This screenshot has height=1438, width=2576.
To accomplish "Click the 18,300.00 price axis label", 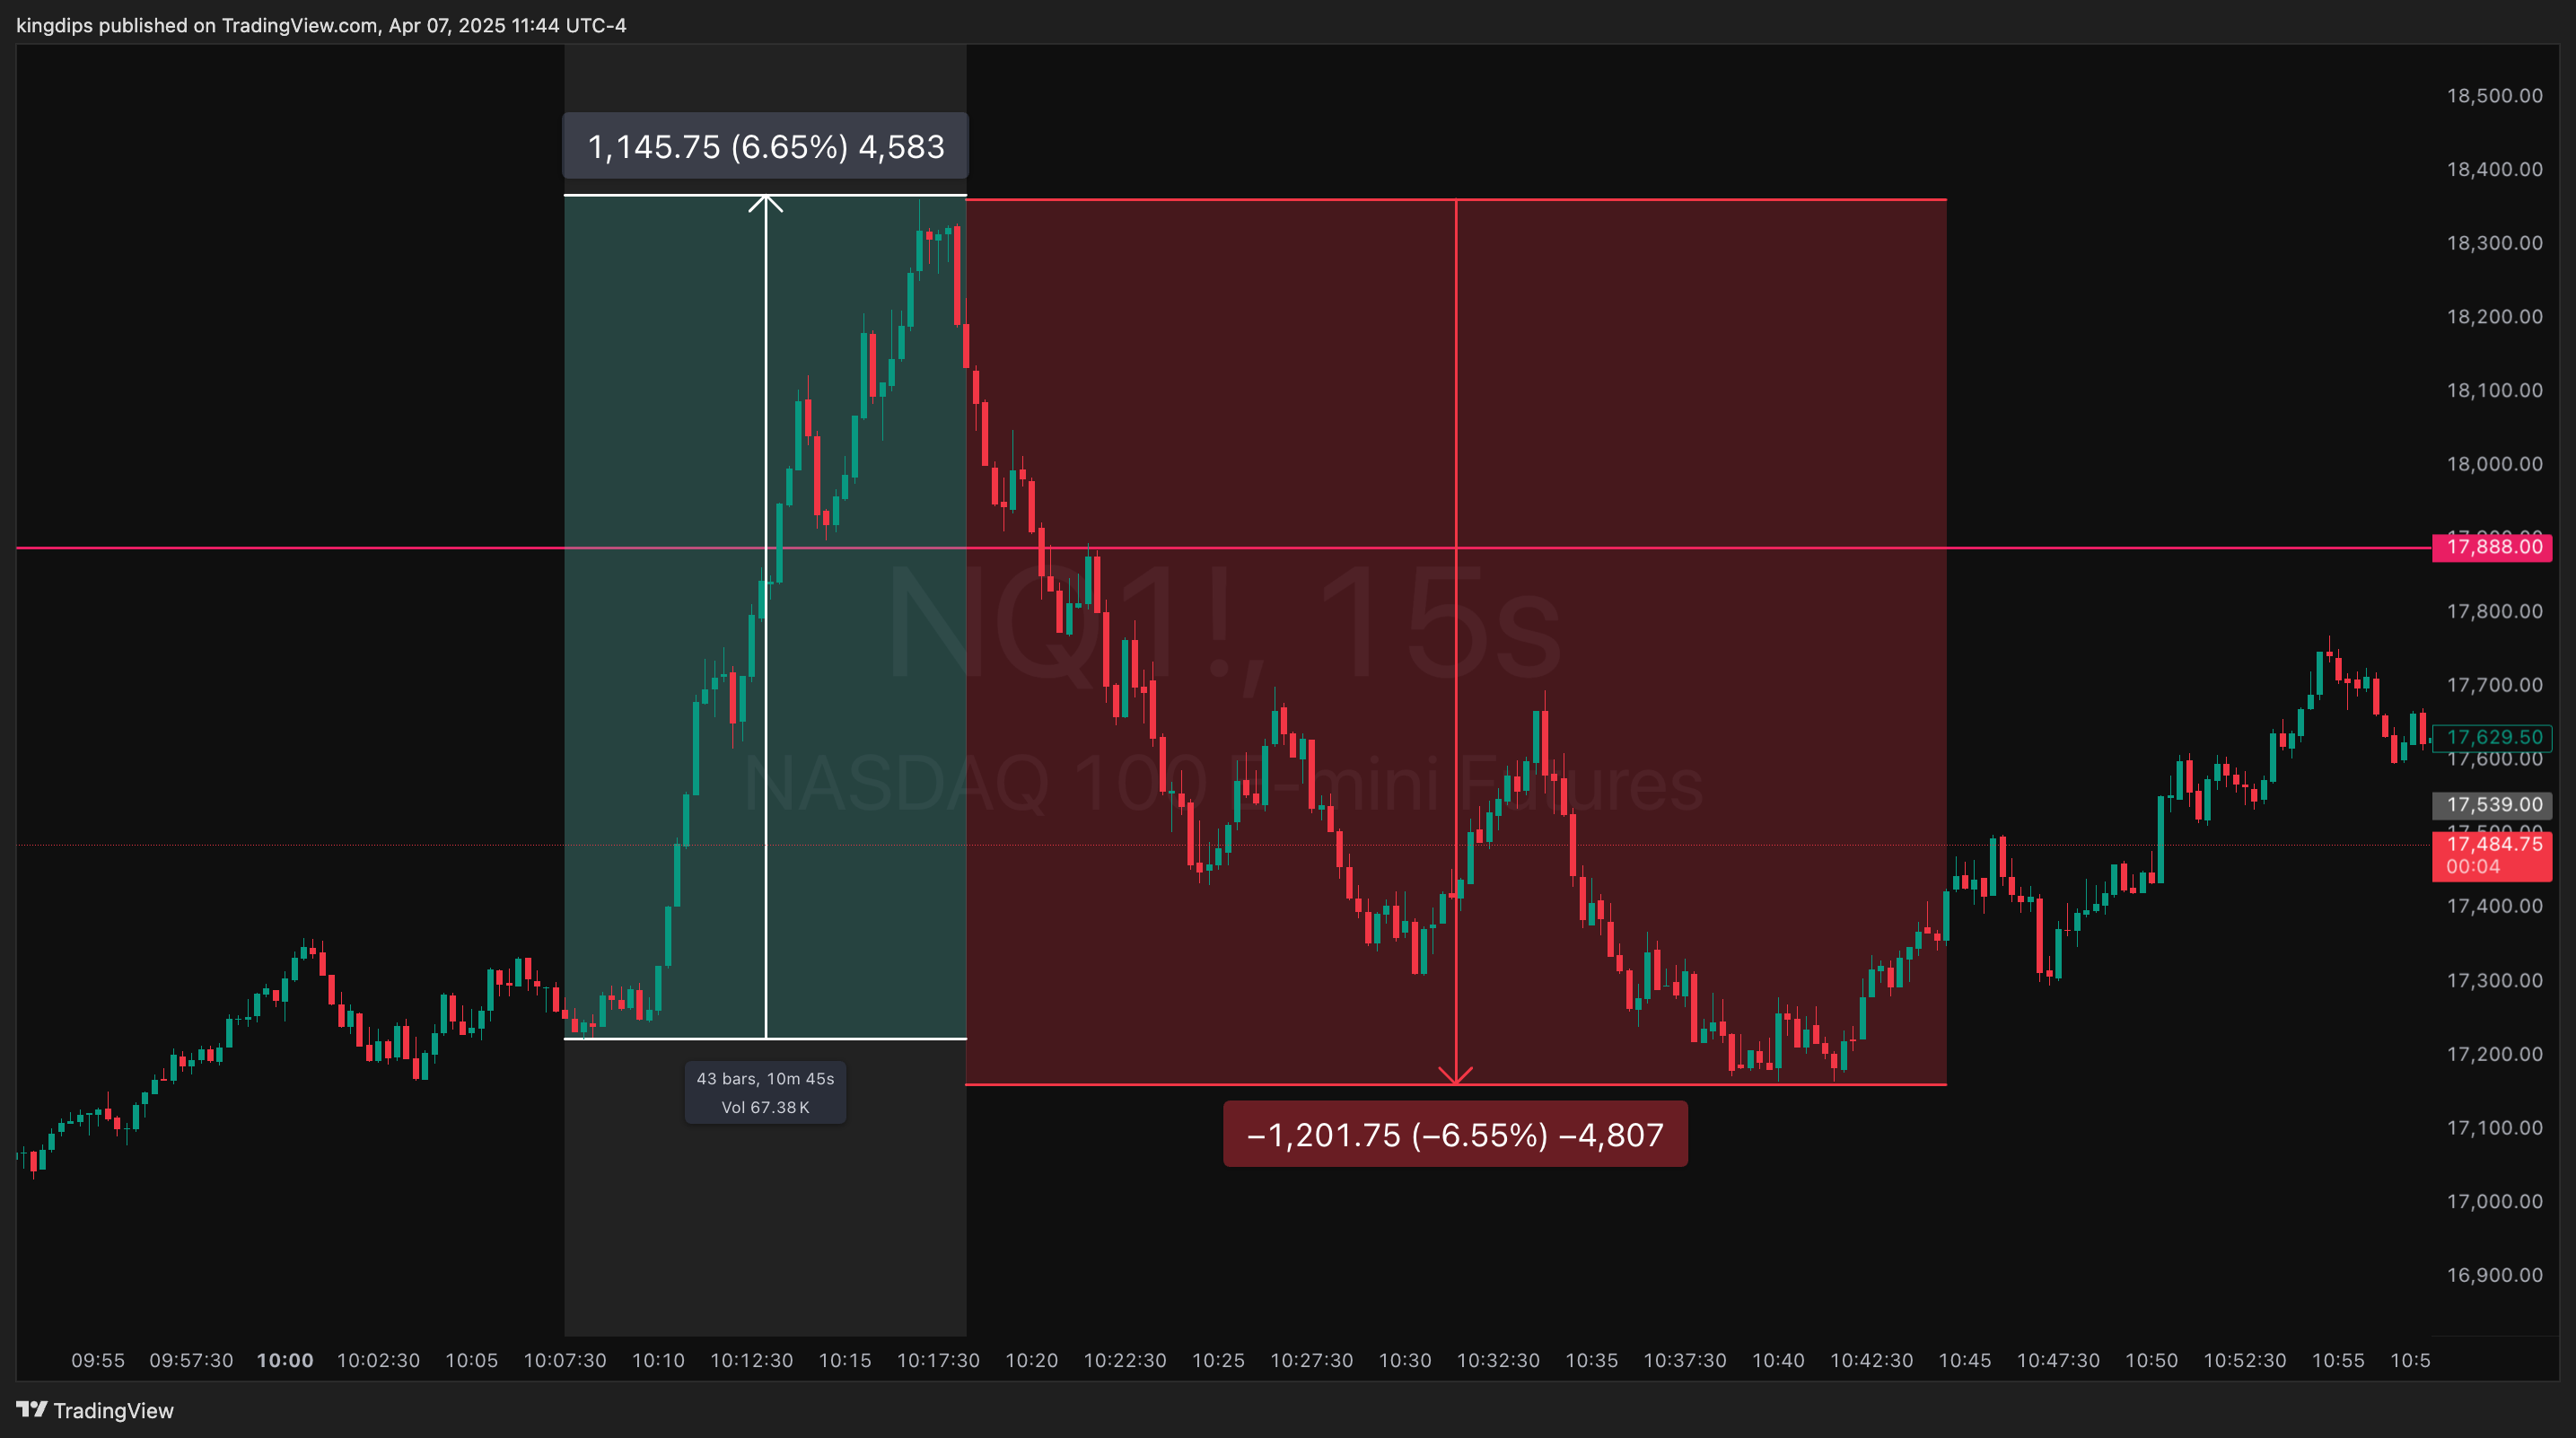I will click(2494, 243).
